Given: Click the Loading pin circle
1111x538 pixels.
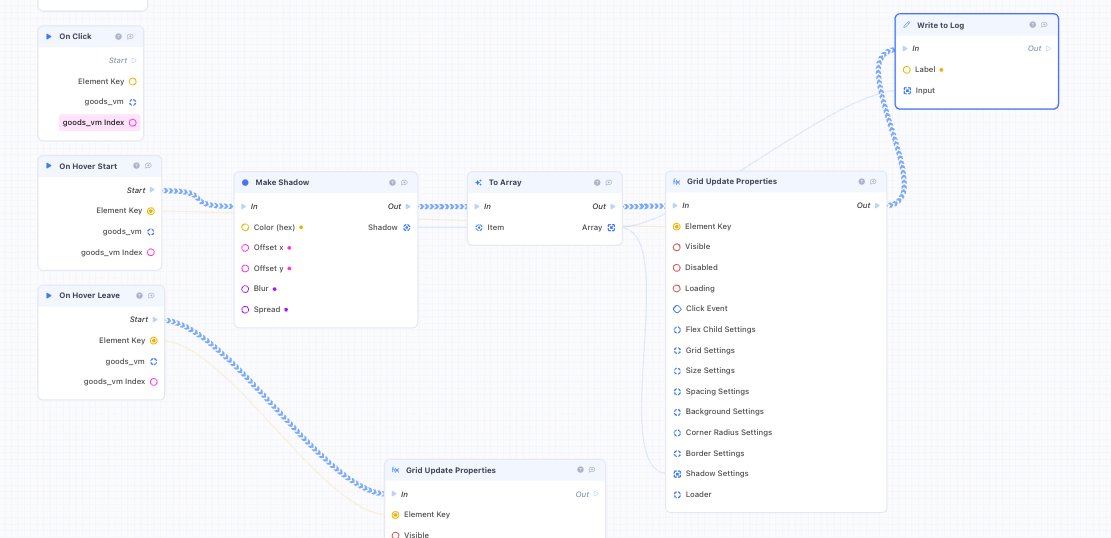Looking at the screenshot, I should (677, 288).
